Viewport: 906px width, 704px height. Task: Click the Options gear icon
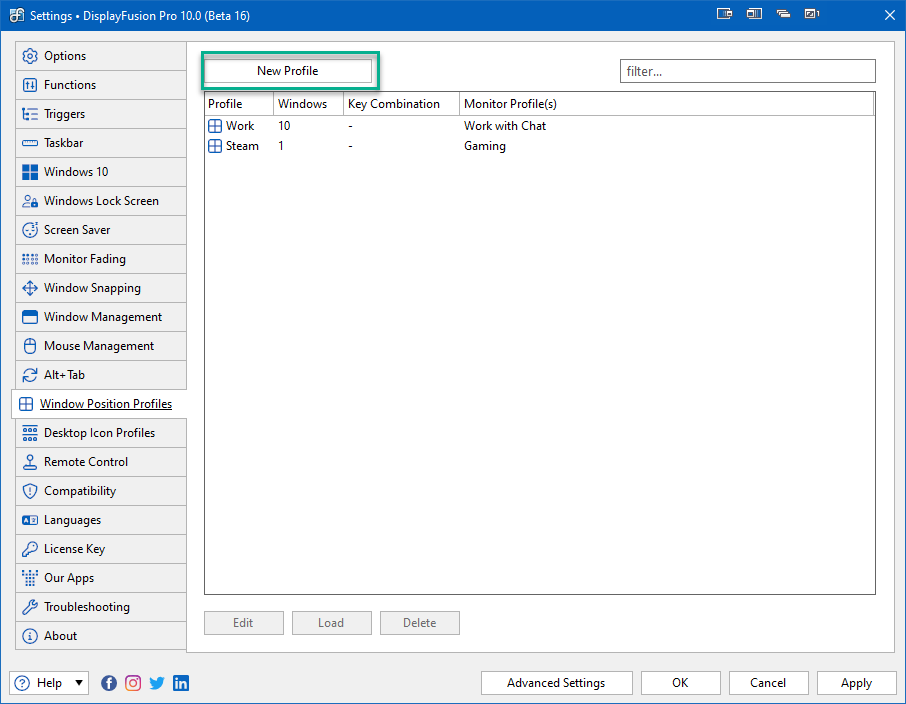(30, 56)
